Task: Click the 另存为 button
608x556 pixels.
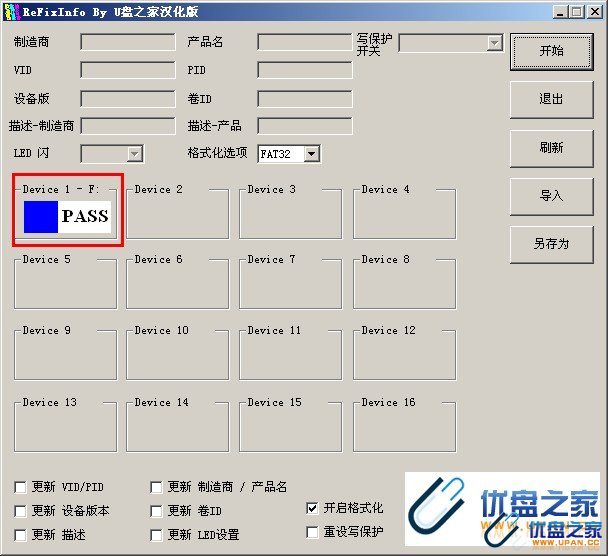Action: [551, 243]
